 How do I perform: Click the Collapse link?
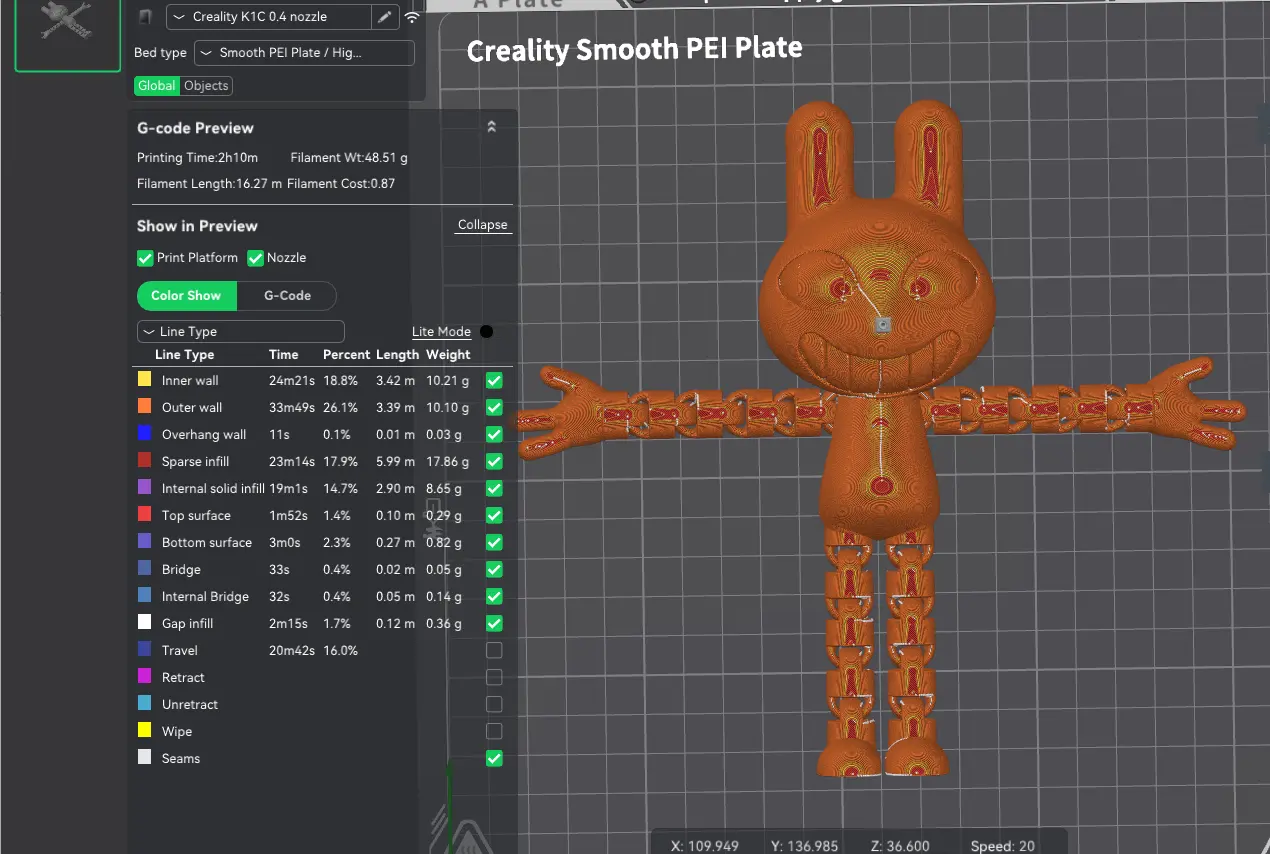tap(483, 225)
